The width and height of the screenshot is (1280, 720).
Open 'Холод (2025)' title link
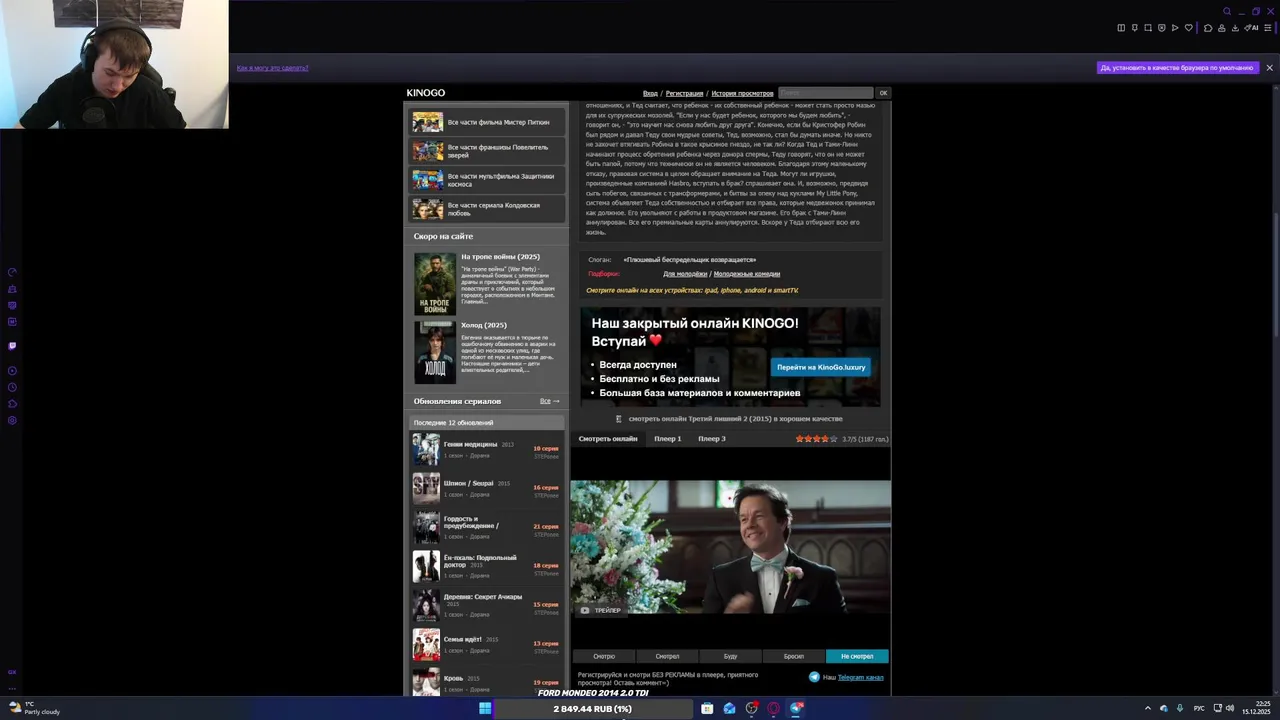pyautogui.click(x=484, y=325)
